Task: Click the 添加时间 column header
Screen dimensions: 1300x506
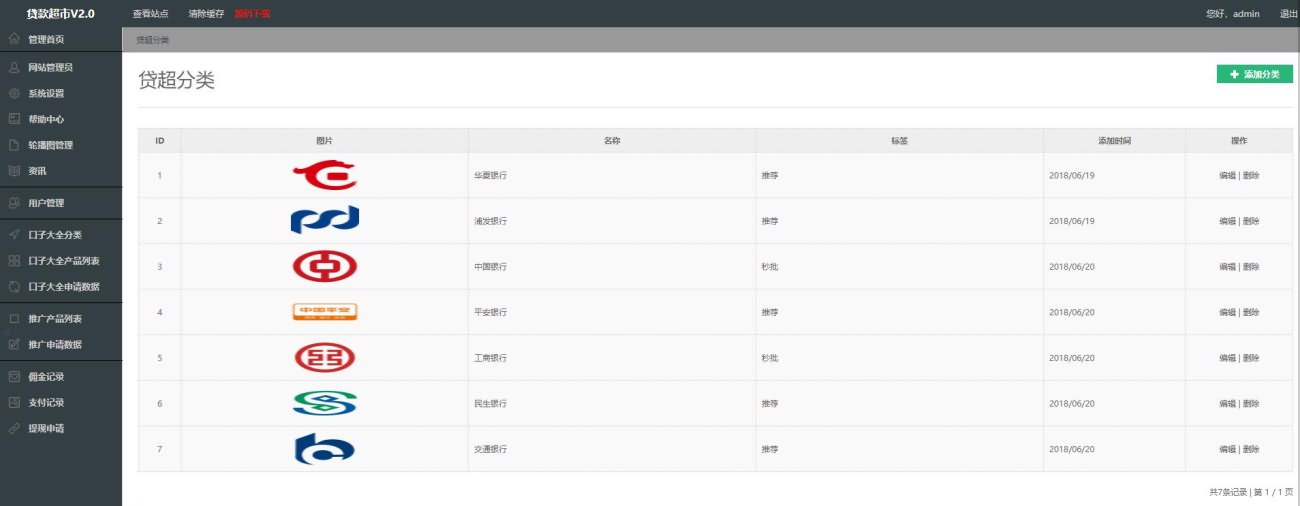Action: 1114,141
